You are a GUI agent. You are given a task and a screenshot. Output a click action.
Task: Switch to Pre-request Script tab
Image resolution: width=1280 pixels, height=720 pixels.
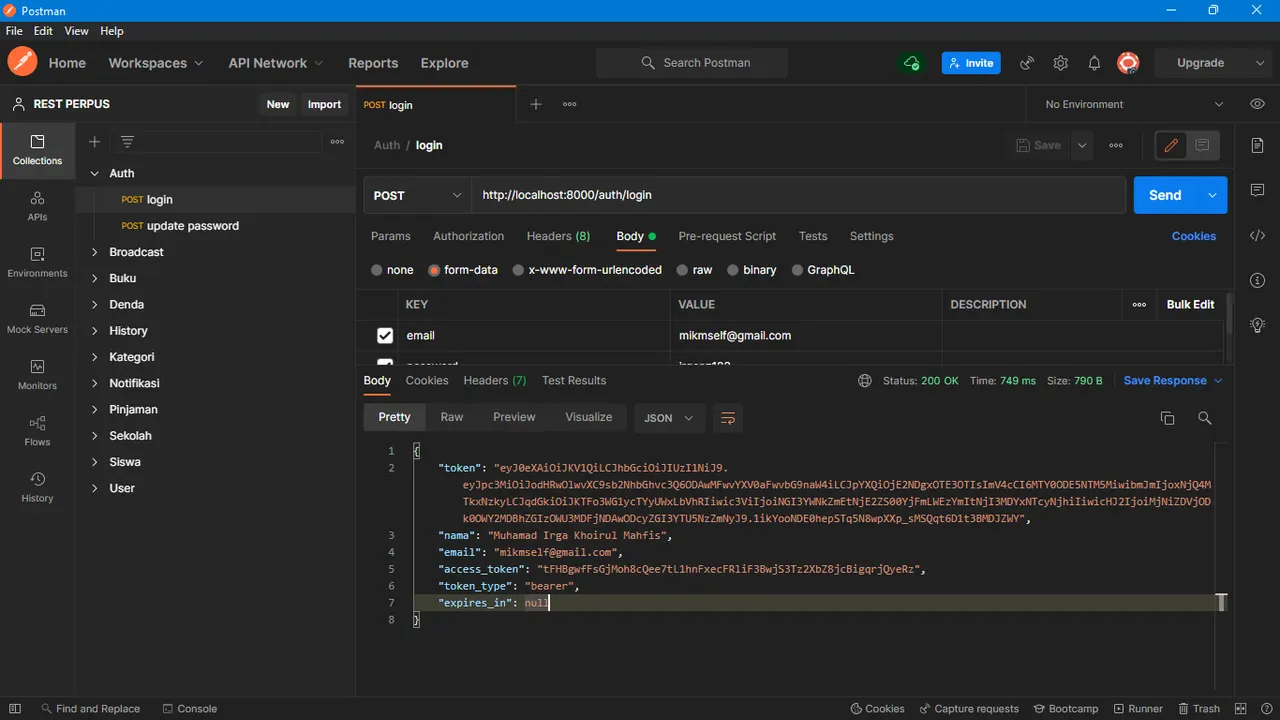point(727,237)
